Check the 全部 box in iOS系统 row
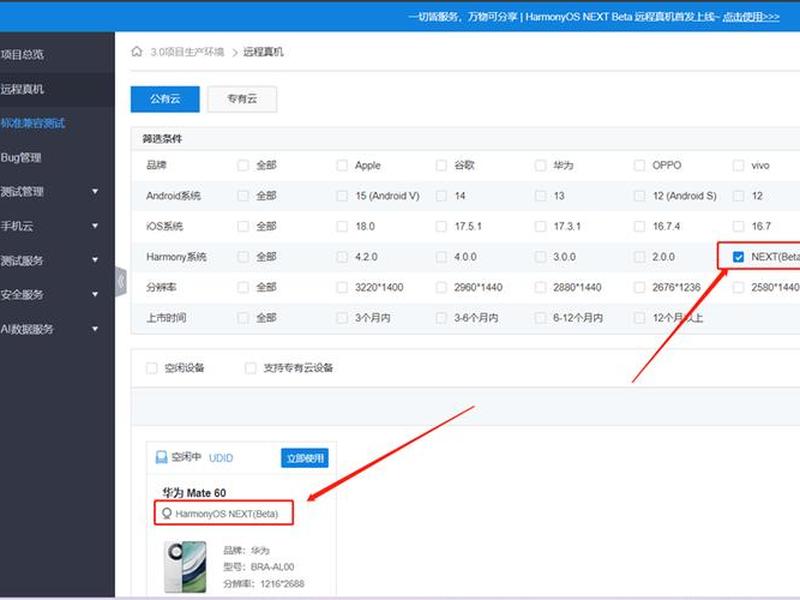800x600 pixels. (243, 226)
